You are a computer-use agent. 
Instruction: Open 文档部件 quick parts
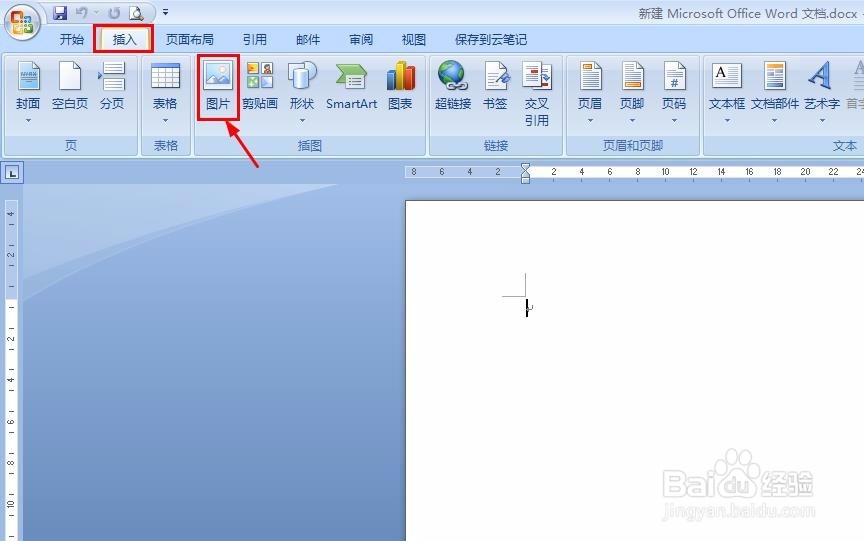click(775, 85)
